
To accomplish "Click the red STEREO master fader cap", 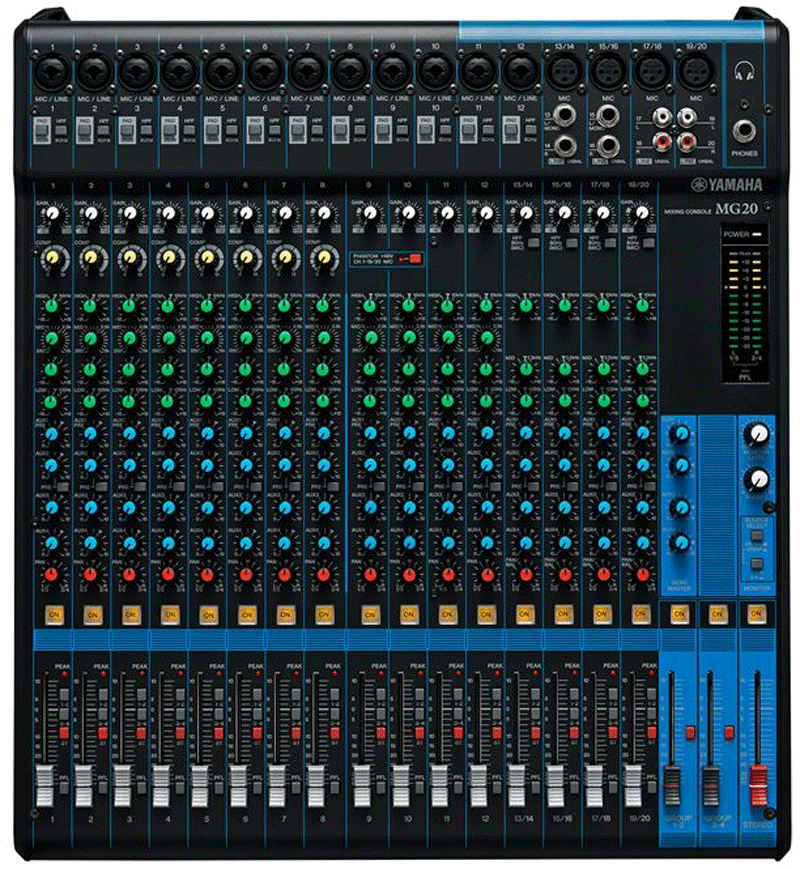I will (758, 786).
